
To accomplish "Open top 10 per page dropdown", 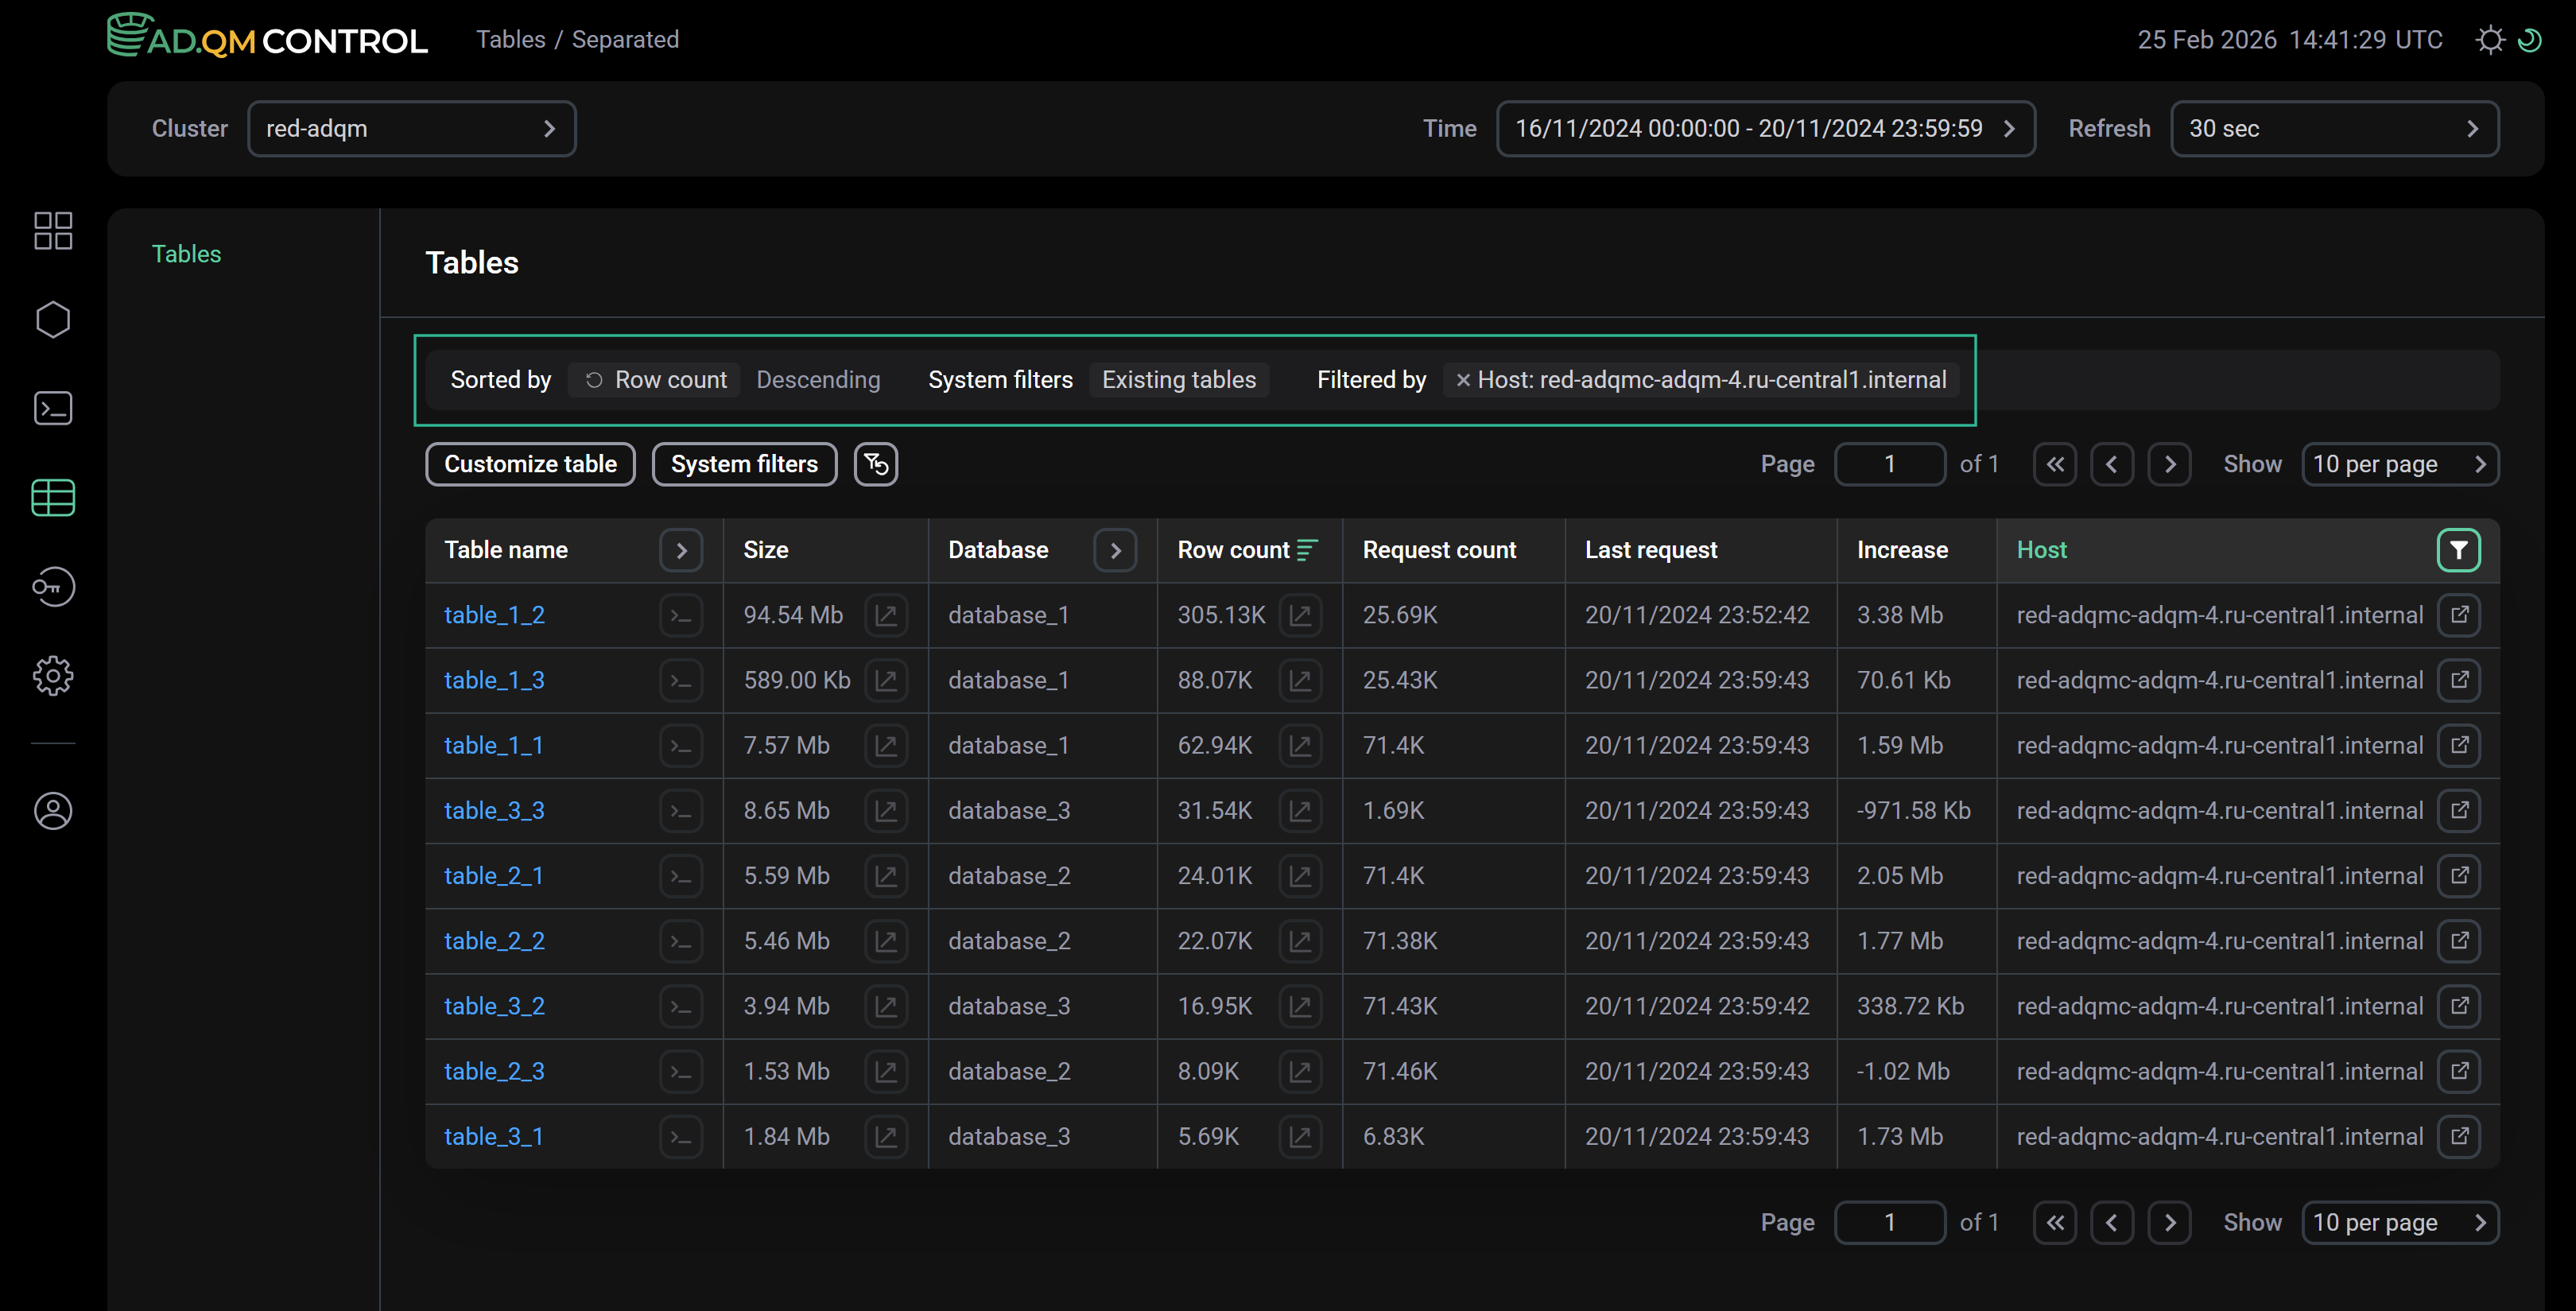I will click(2400, 464).
